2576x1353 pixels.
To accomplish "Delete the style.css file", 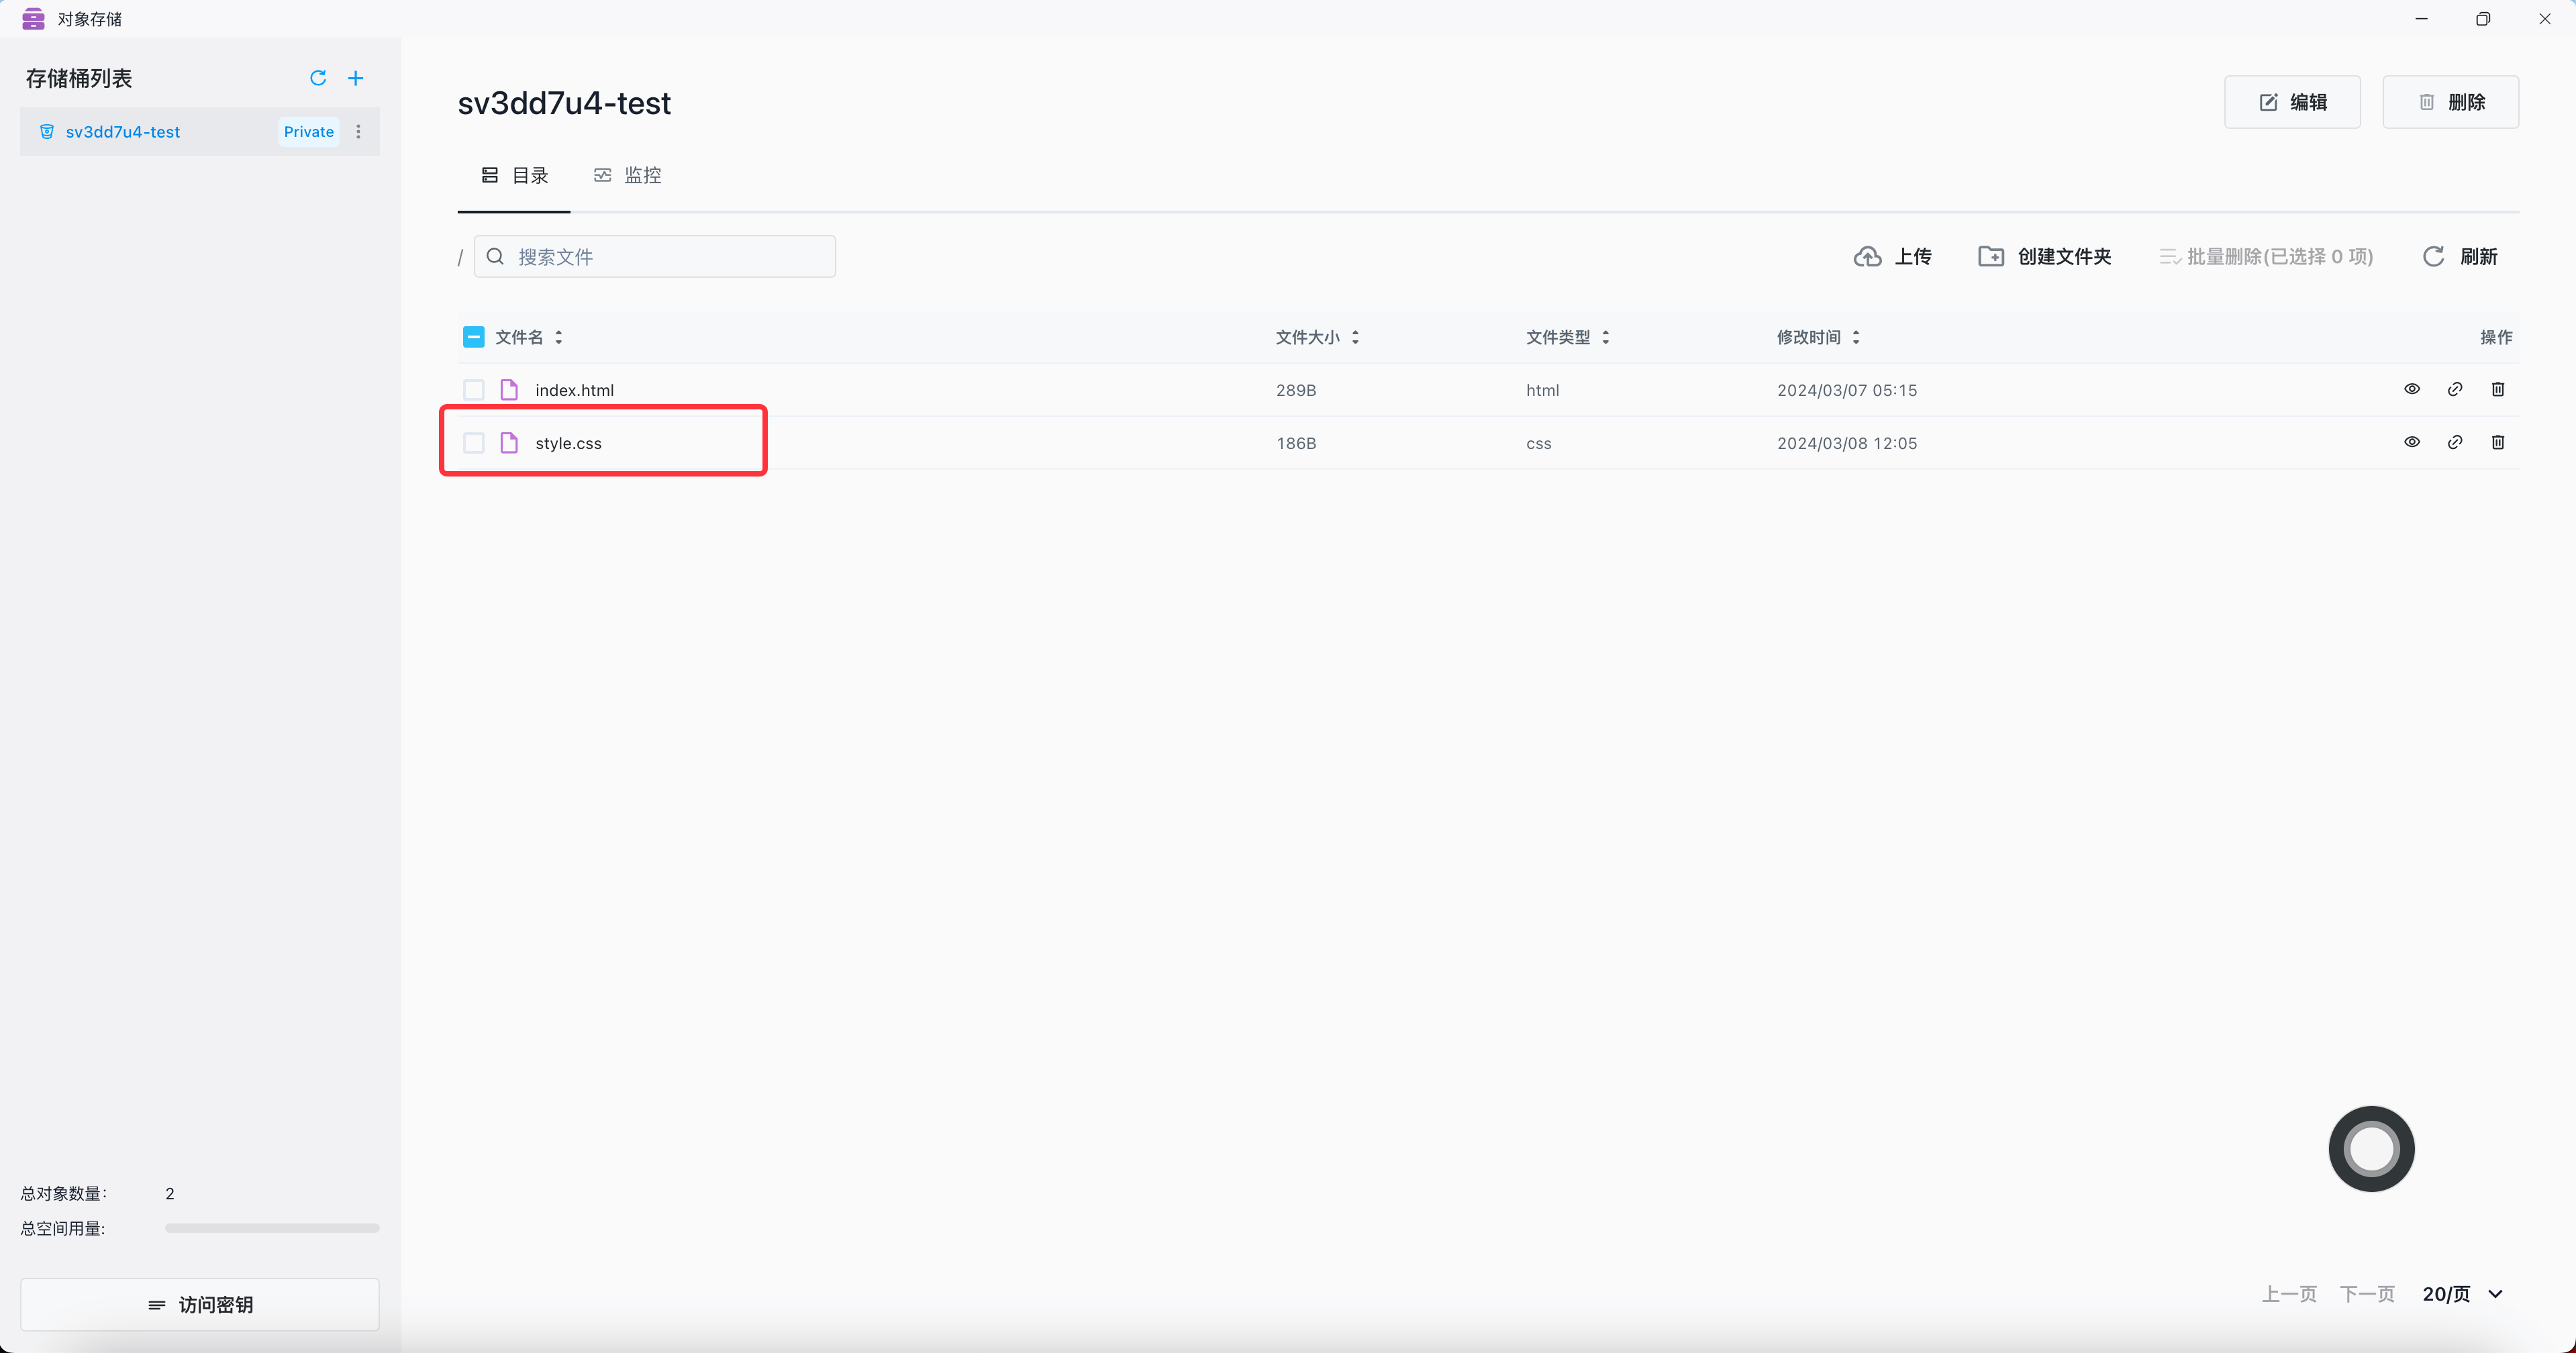I will coord(2498,442).
